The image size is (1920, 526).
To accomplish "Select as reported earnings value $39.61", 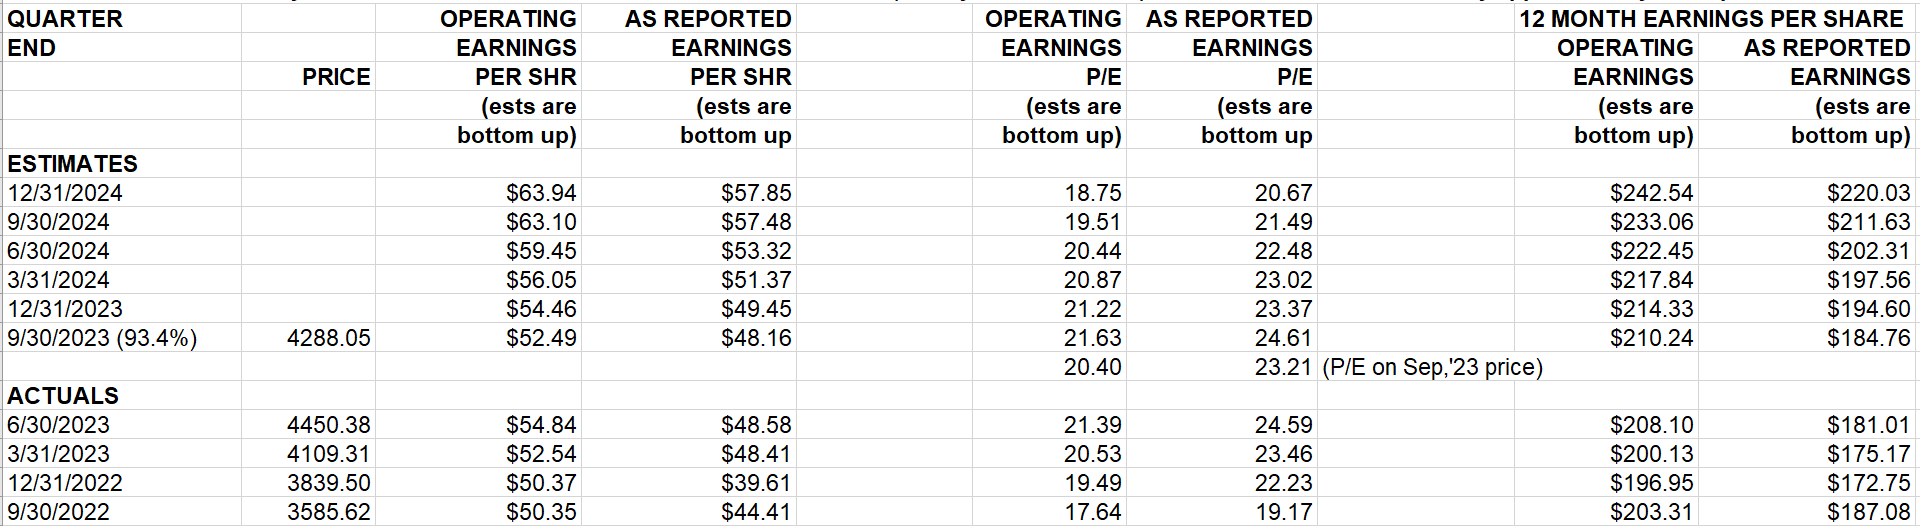I will 756,483.
